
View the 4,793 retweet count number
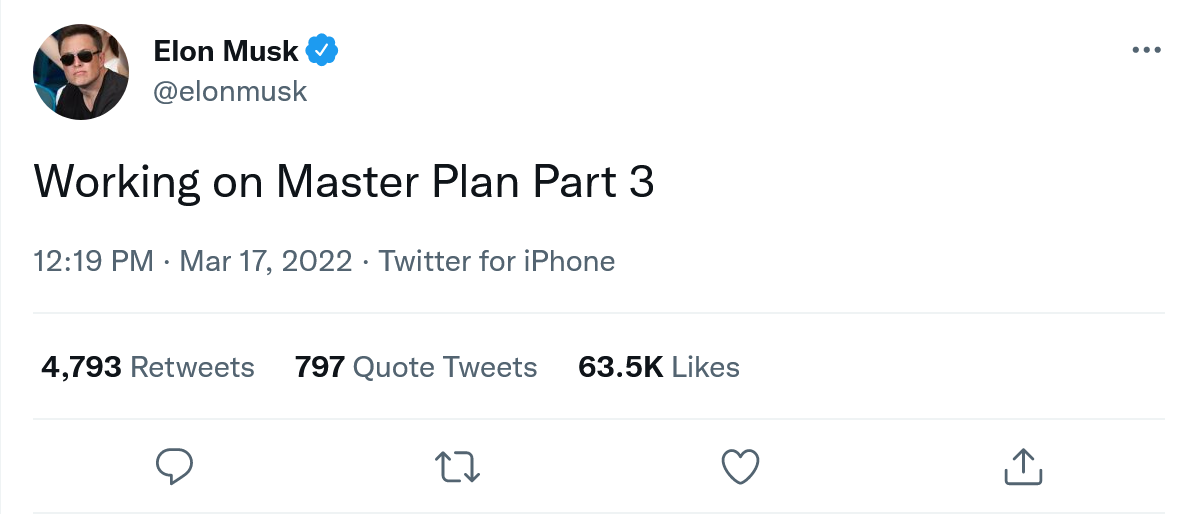click(x=81, y=367)
